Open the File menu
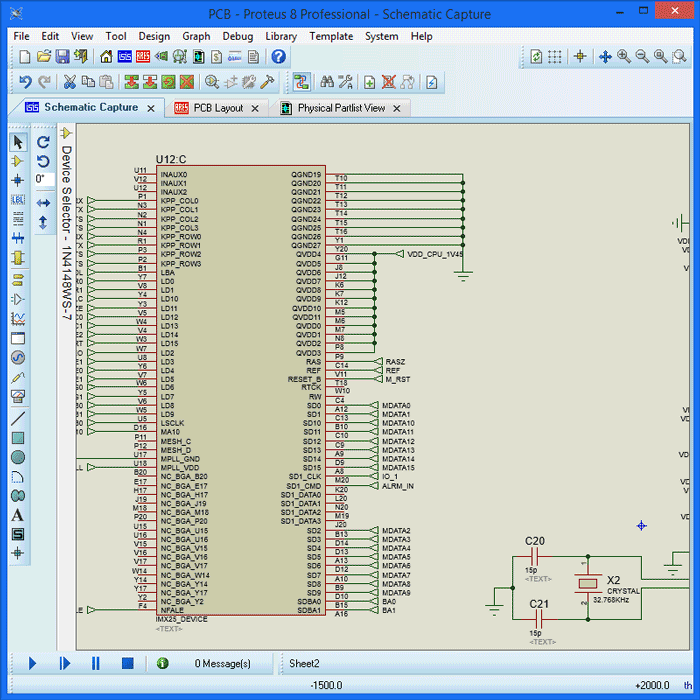The image size is (700, 700). point(21,36)
